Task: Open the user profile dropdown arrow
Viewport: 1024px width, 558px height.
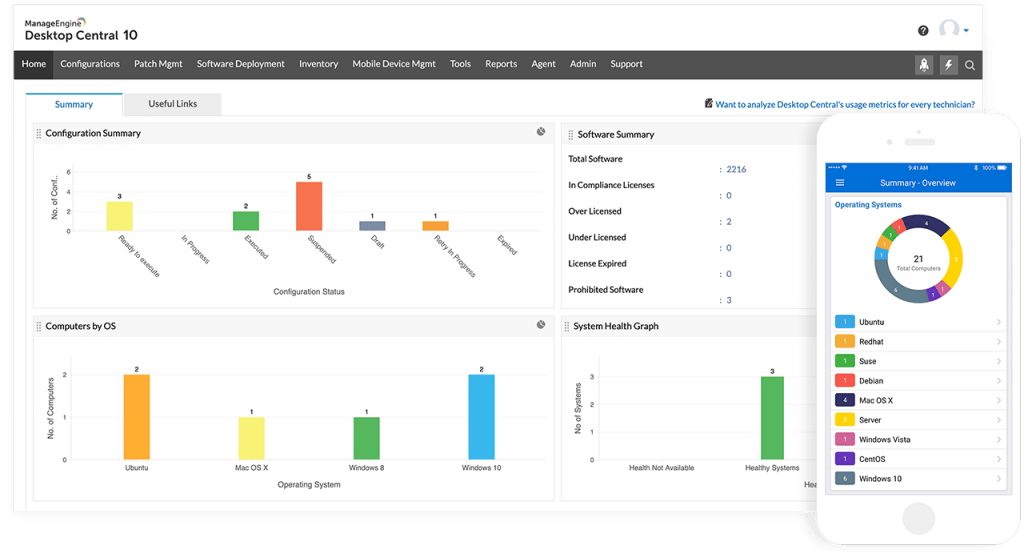Action: 966,31
